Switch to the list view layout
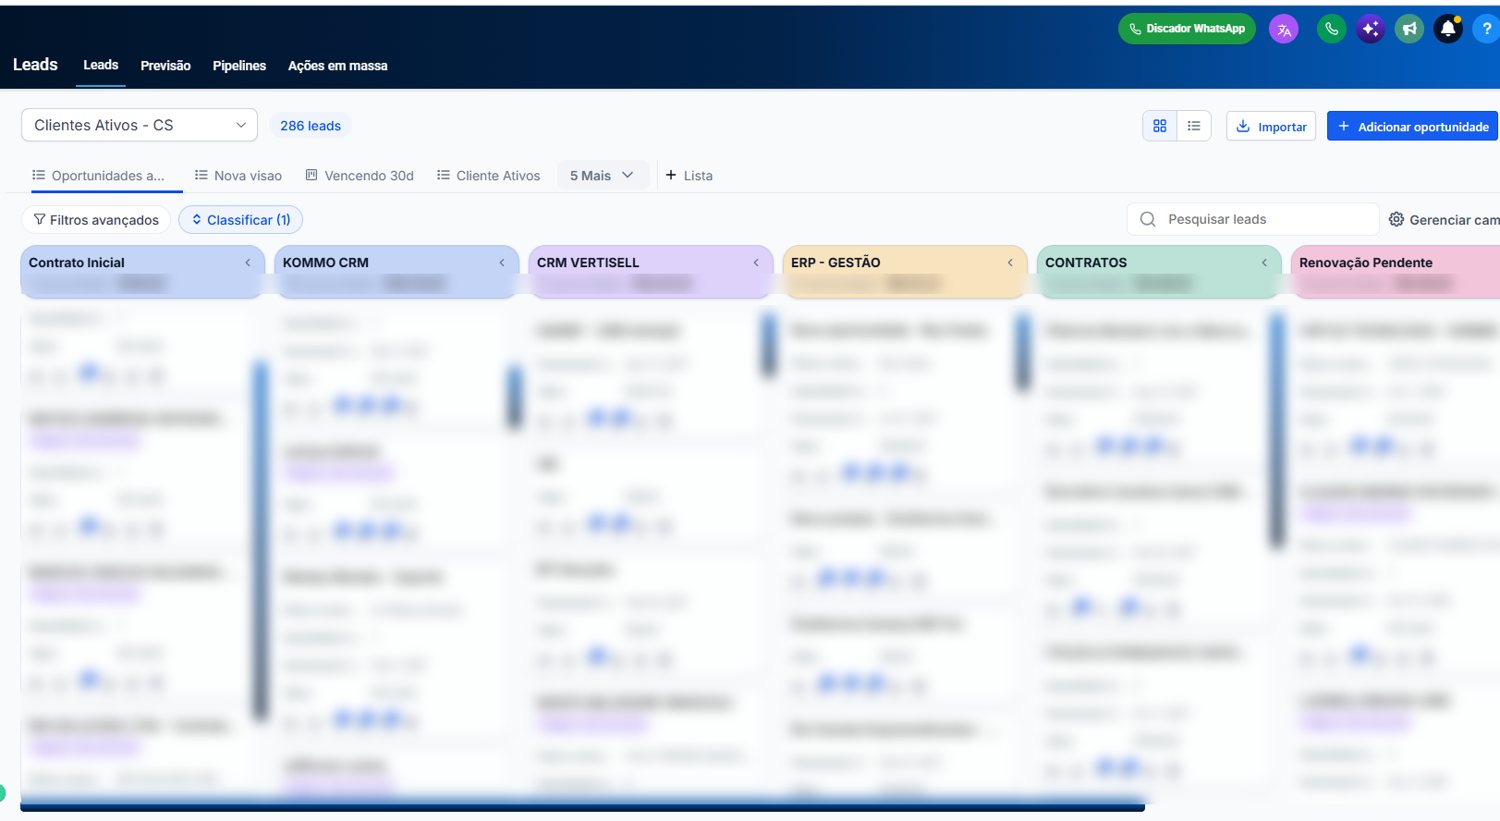 (x=1194, y=126)
